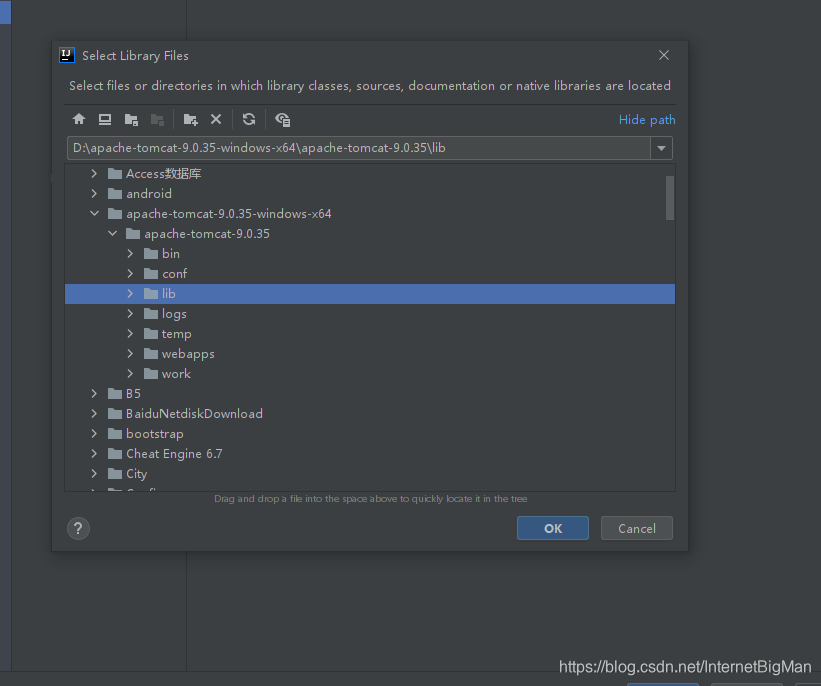Refresh the file tree

pos(249,119)
